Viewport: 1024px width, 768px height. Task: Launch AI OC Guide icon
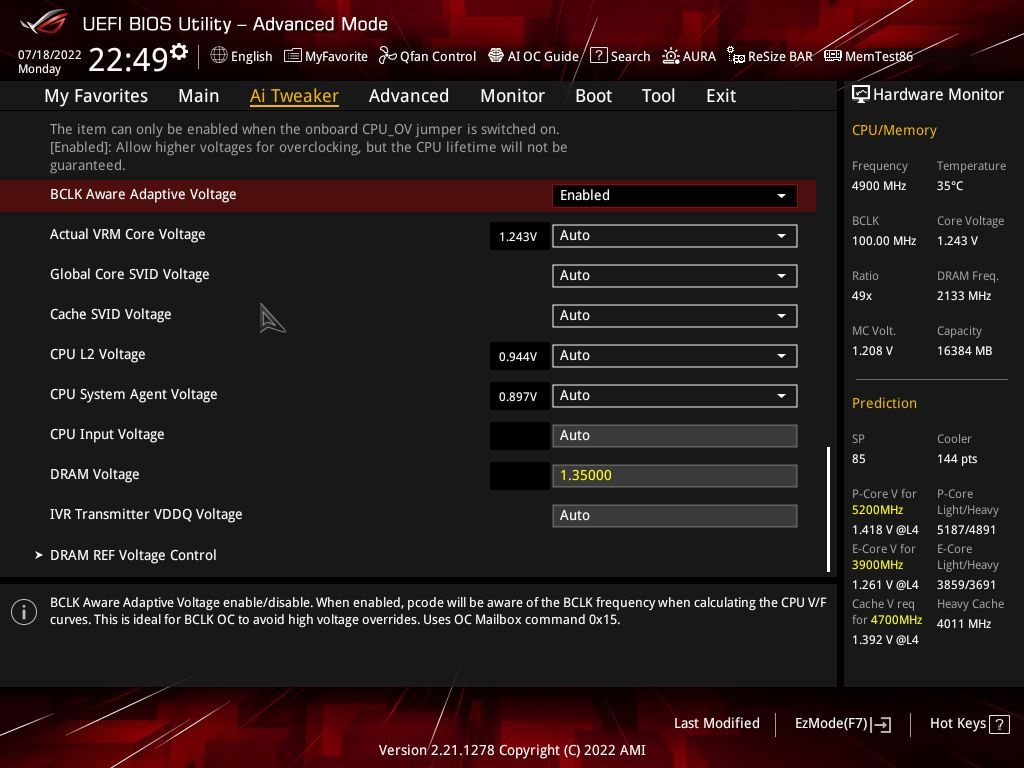tap(496, 56)
